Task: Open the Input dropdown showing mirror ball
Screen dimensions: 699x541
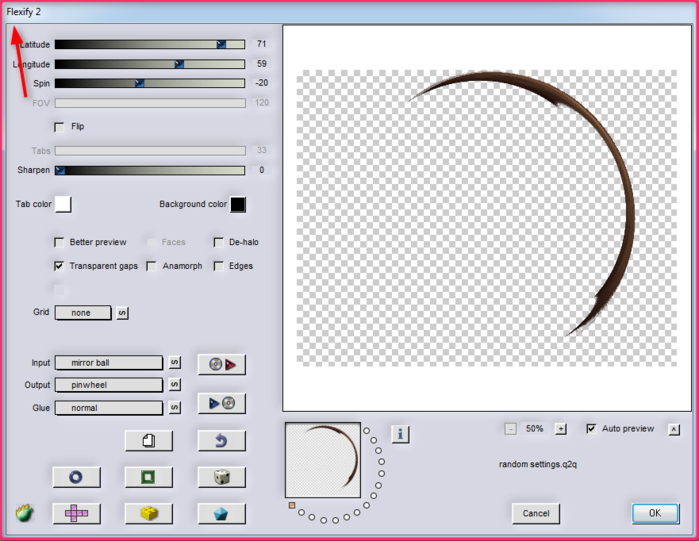Action: [x=109, y=363]
